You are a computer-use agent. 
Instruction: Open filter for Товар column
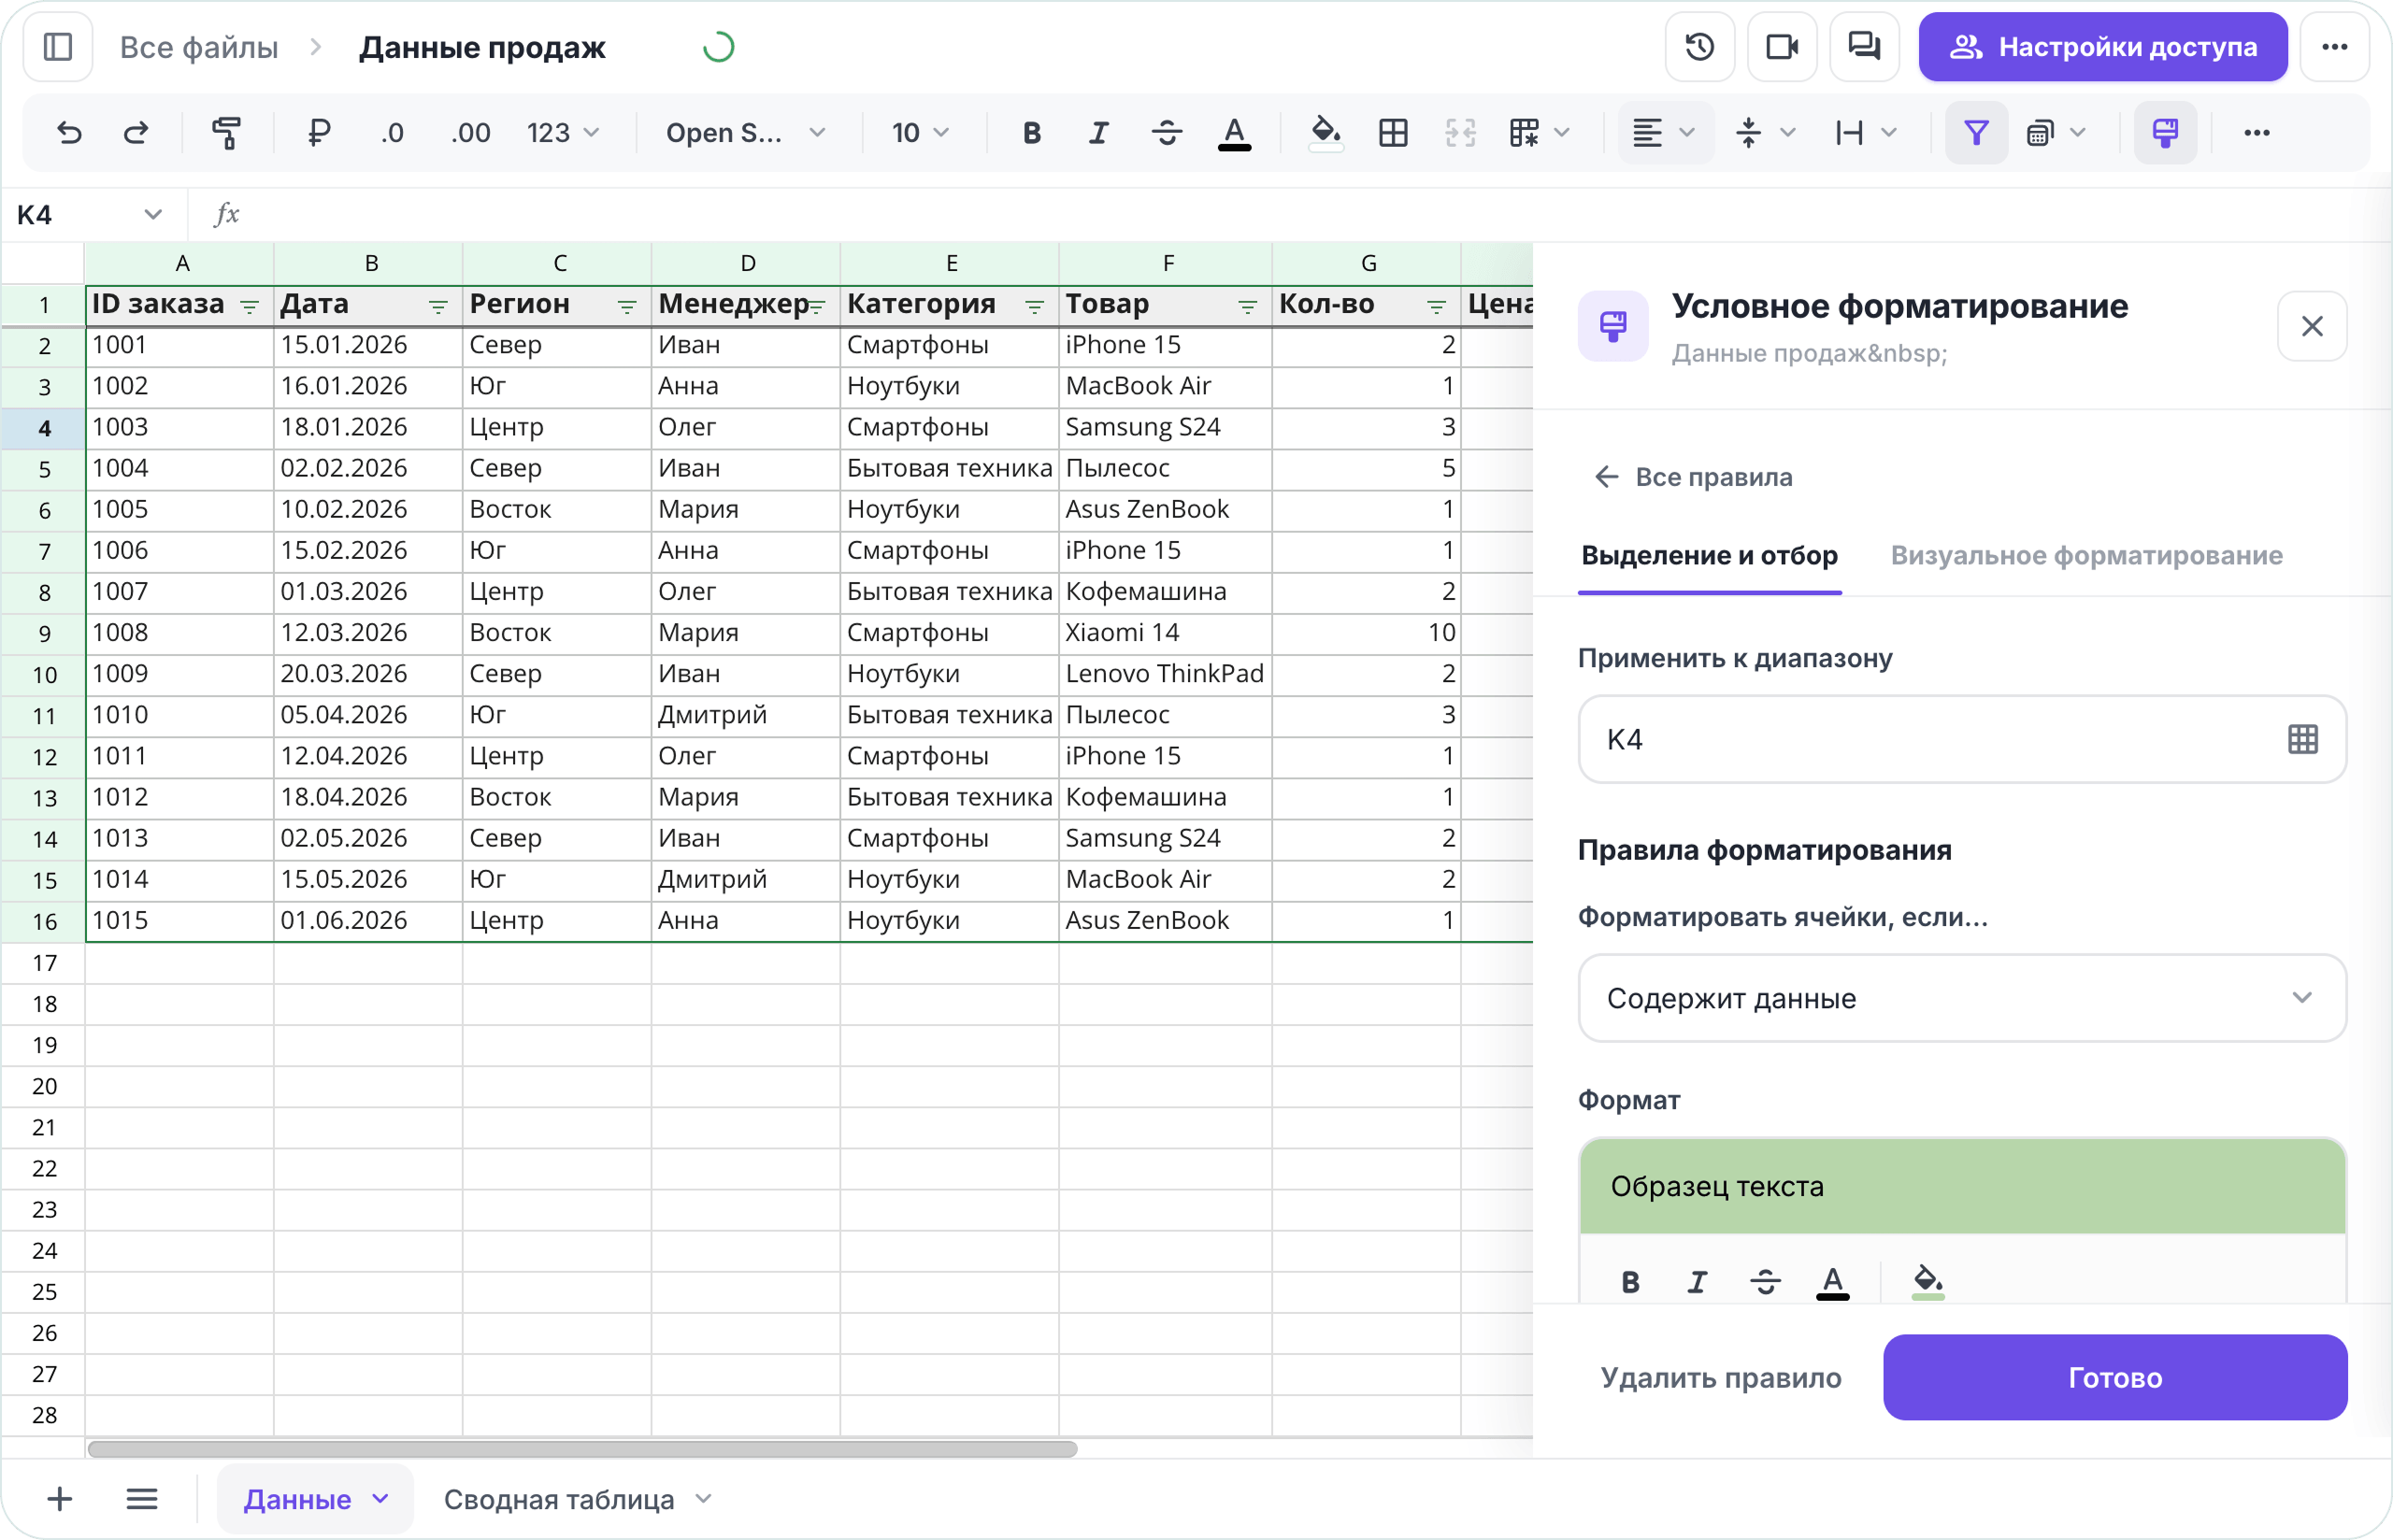click(1248, 307)
